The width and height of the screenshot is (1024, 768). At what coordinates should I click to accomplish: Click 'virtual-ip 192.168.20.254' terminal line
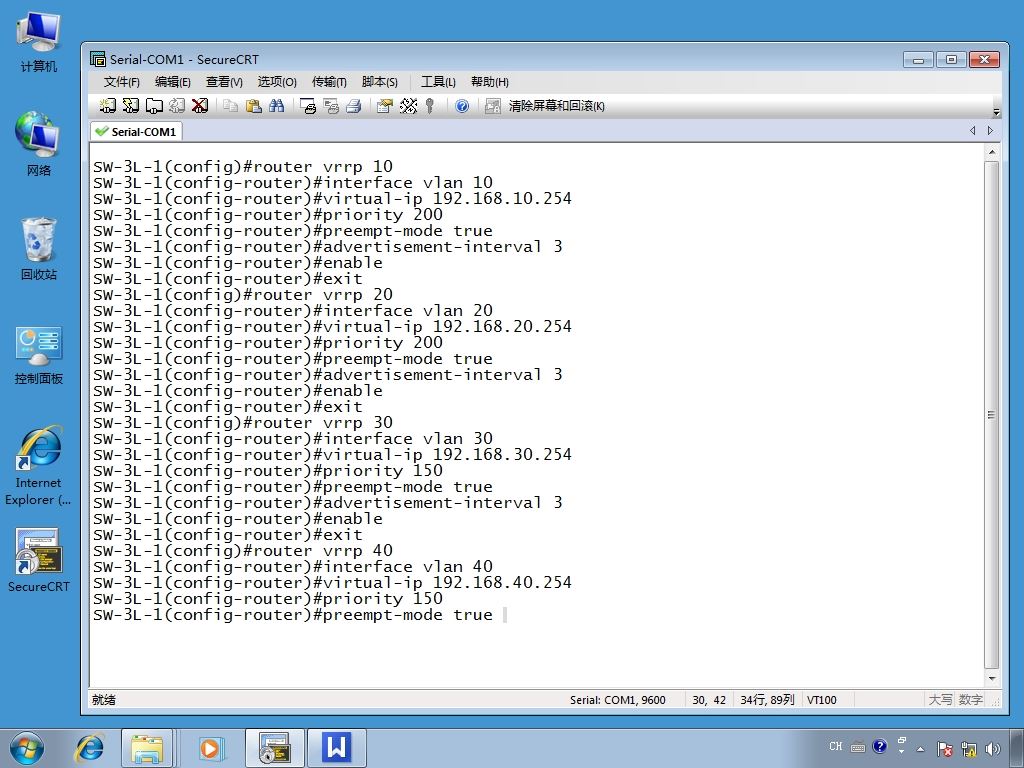[332, 327]
